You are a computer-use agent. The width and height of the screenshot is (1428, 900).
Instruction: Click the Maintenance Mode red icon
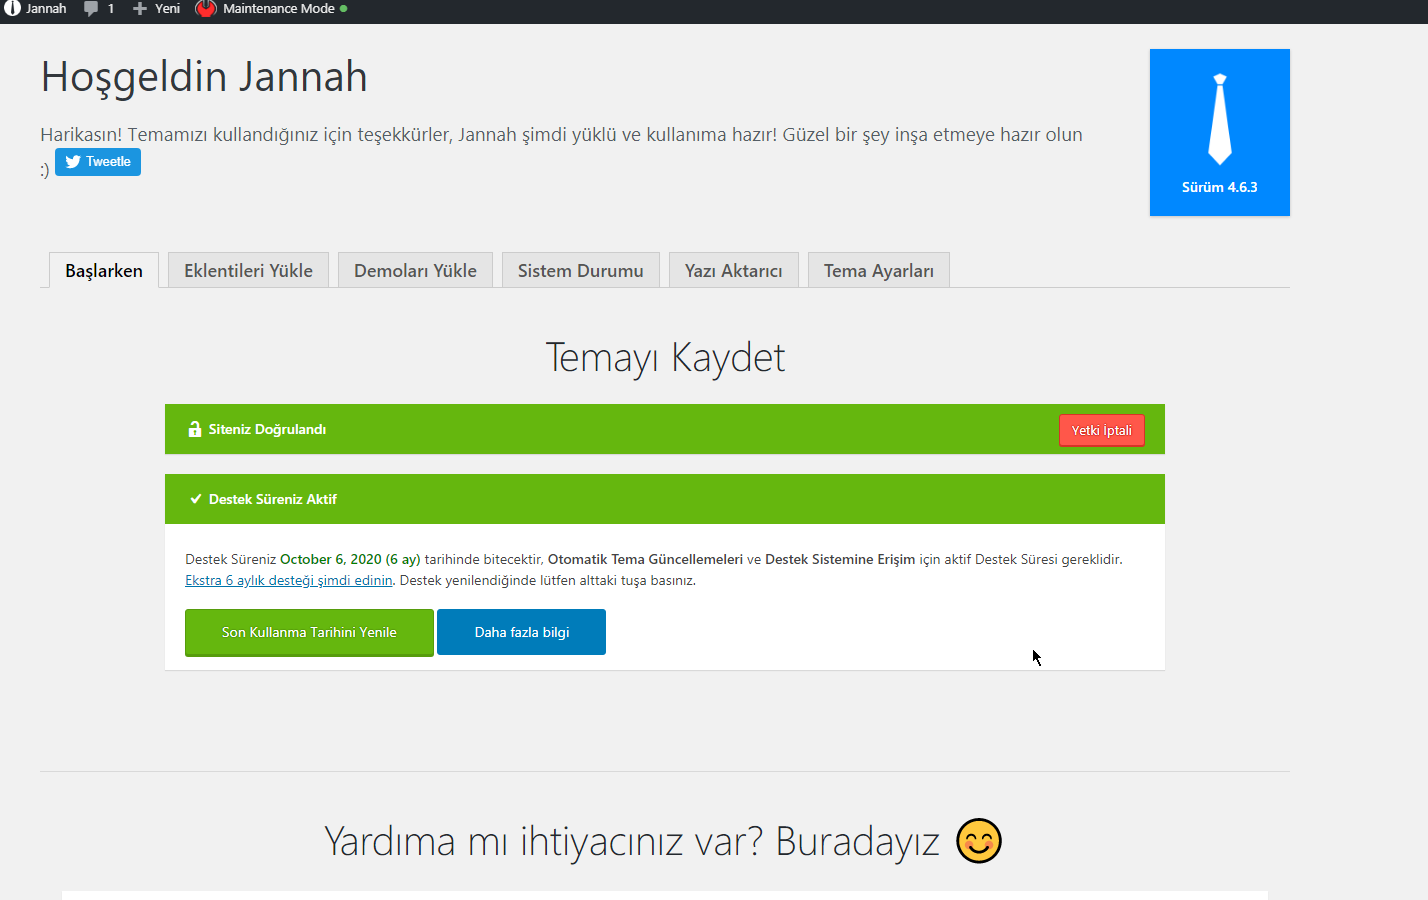coord(206,9)
